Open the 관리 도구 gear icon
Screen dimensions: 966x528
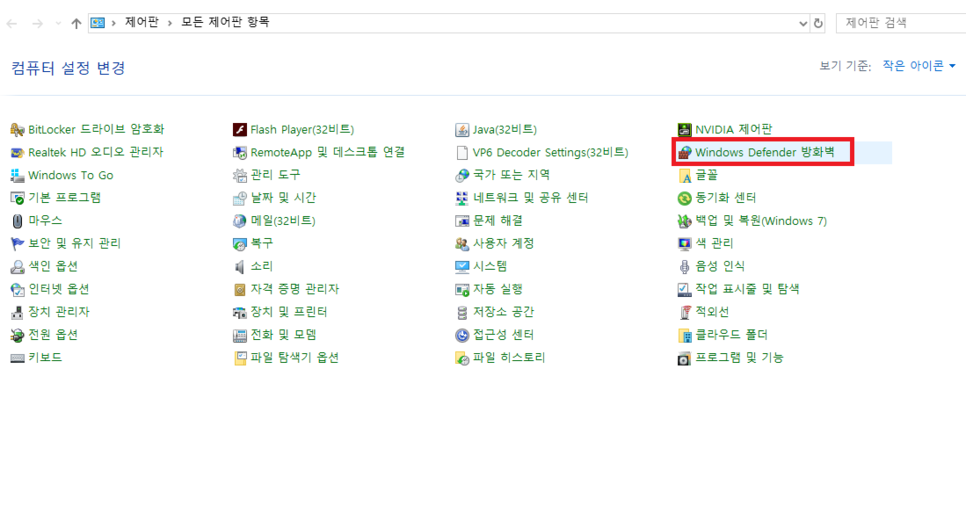pos(240,175)
